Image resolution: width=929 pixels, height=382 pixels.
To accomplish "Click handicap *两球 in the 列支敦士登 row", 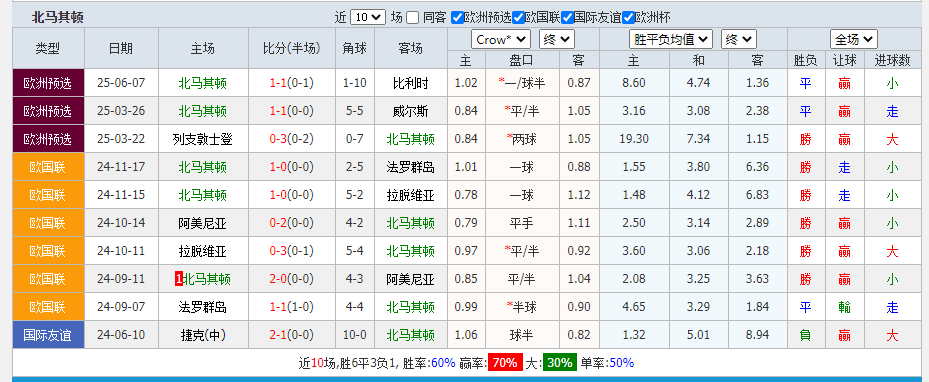I will click(522, 139).
